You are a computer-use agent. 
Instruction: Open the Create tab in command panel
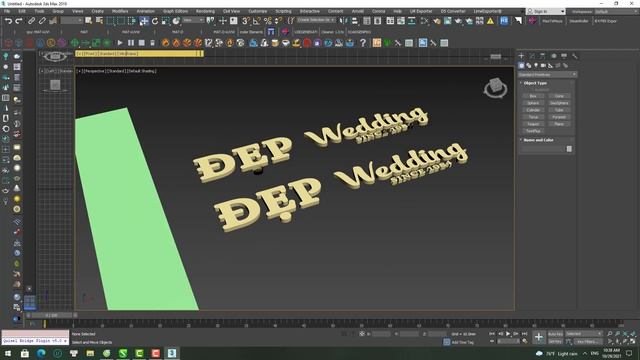tap(521, 56)
